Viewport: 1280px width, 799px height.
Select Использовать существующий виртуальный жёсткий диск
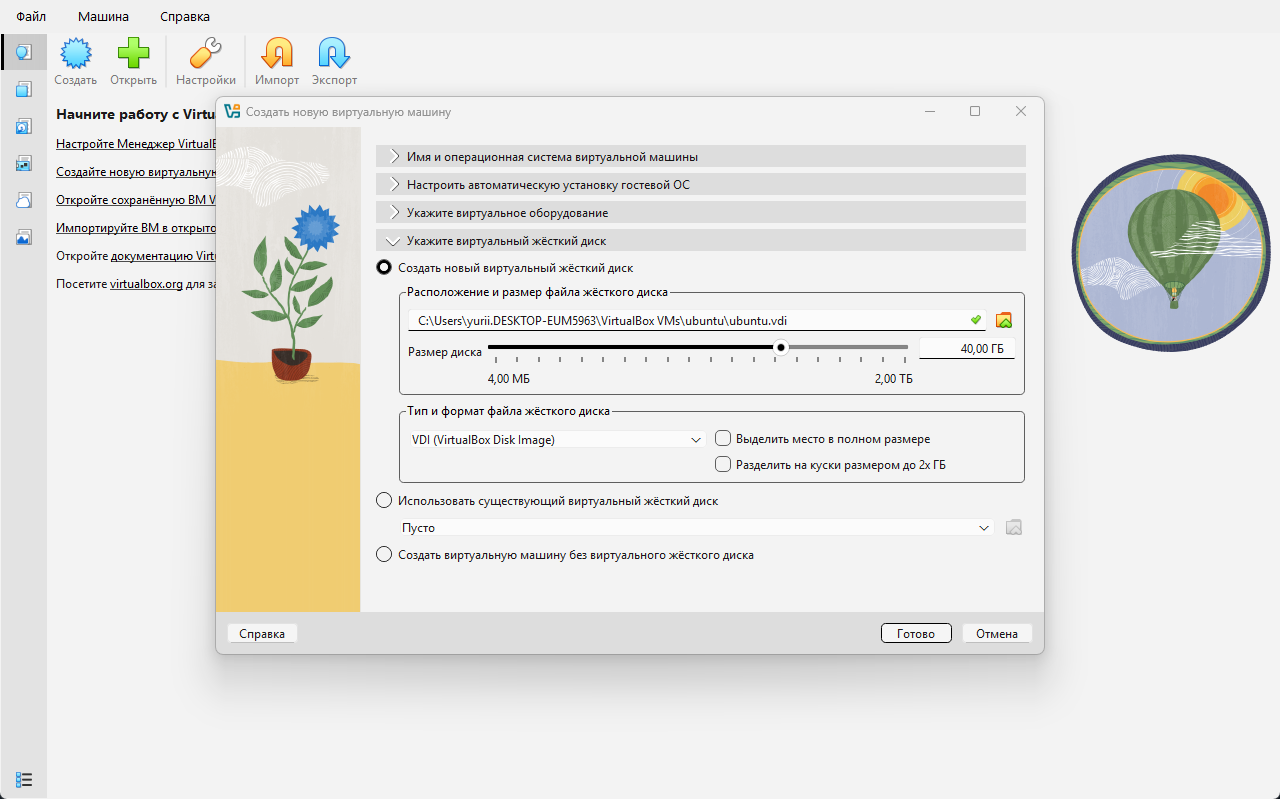pyautogui.click(x=384, y=500)
